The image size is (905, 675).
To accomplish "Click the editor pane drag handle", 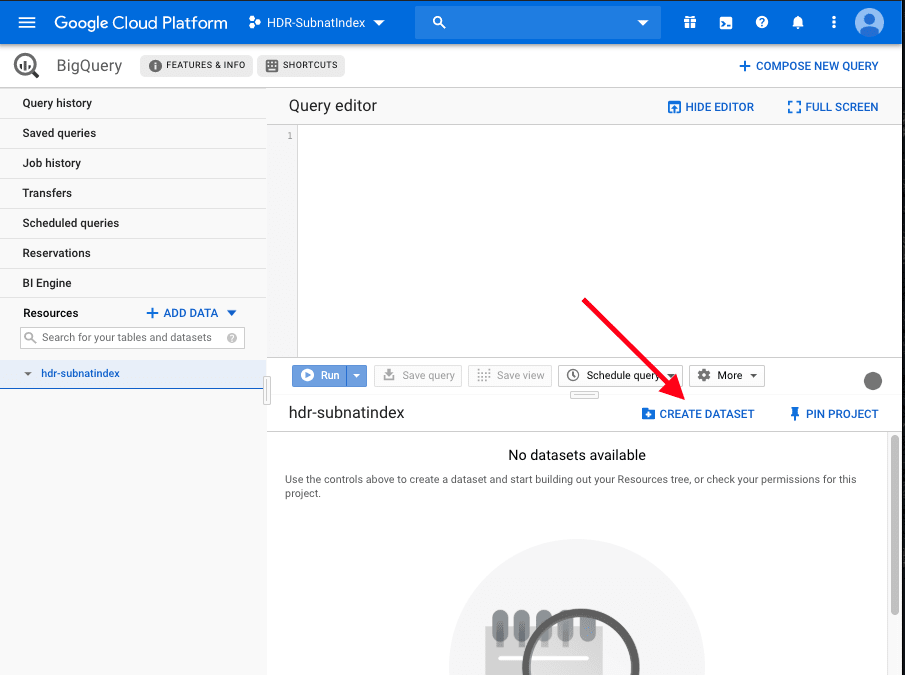I will pos(584,395).
